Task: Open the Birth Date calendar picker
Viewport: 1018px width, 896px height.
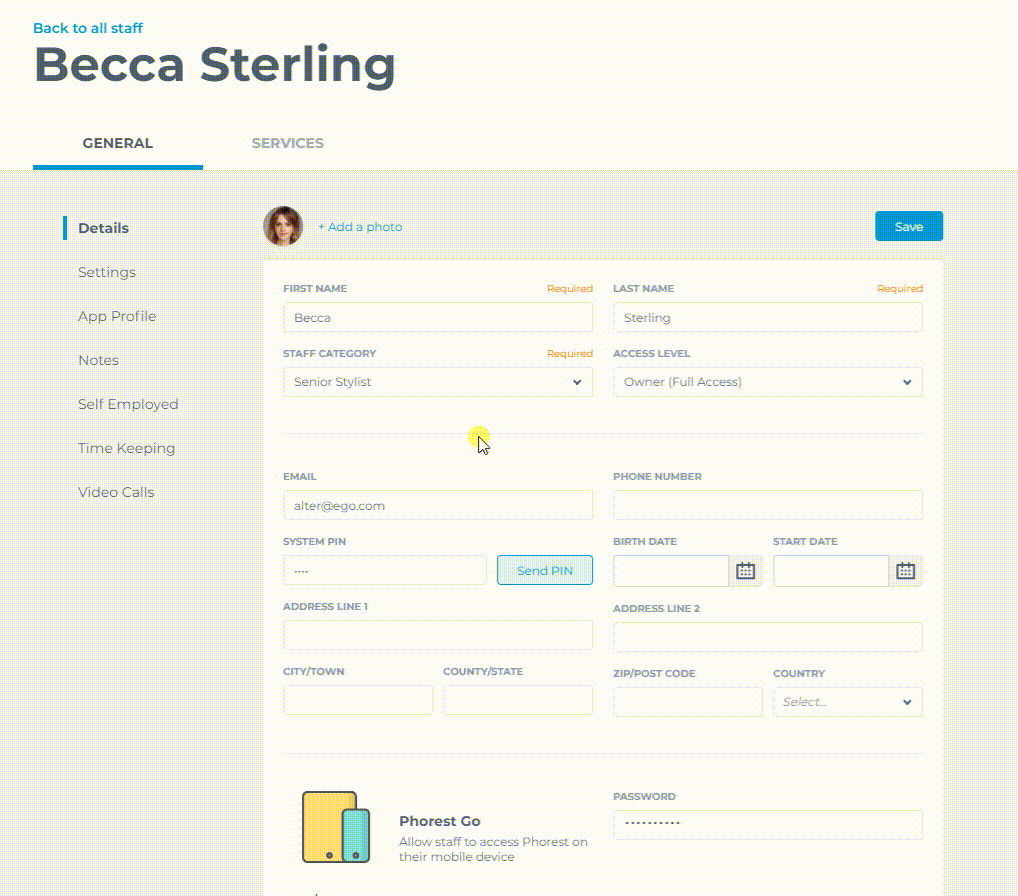Action: tap(745, 571)
